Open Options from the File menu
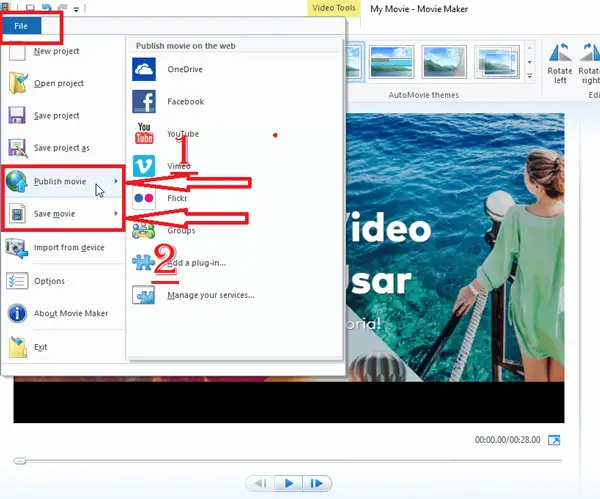Image resolution: width=600 pixels, height=499 pixels. point(63,281)
